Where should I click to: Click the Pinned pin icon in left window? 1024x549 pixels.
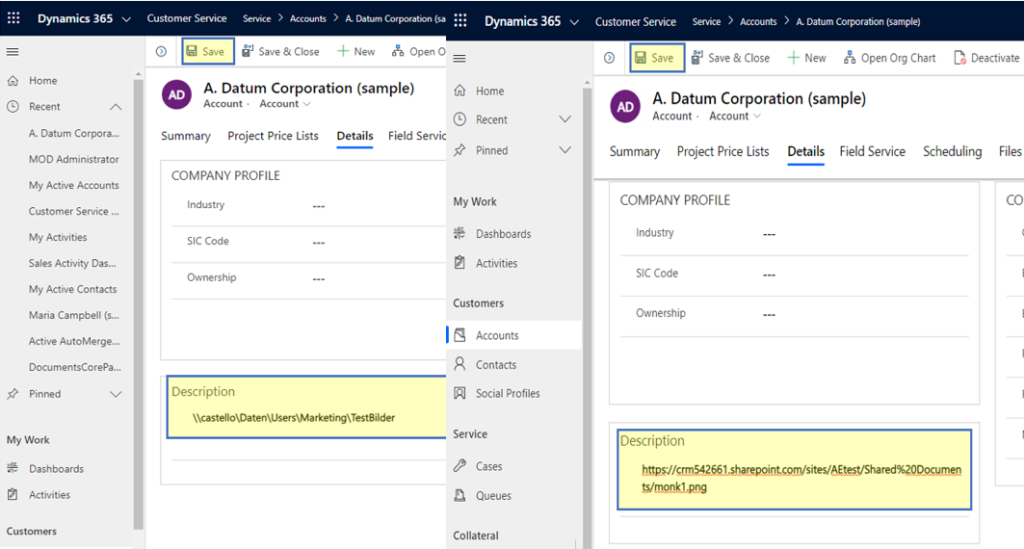coord(12,394)
